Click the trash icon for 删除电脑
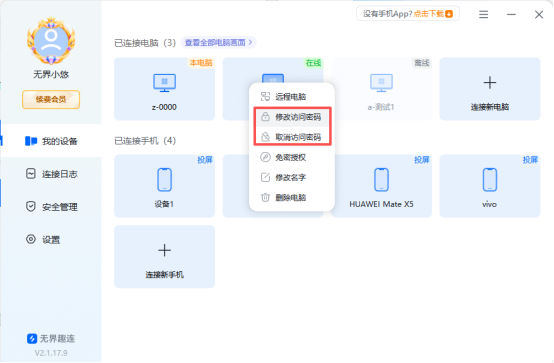554x363 pixels. (x=265, y=197)
